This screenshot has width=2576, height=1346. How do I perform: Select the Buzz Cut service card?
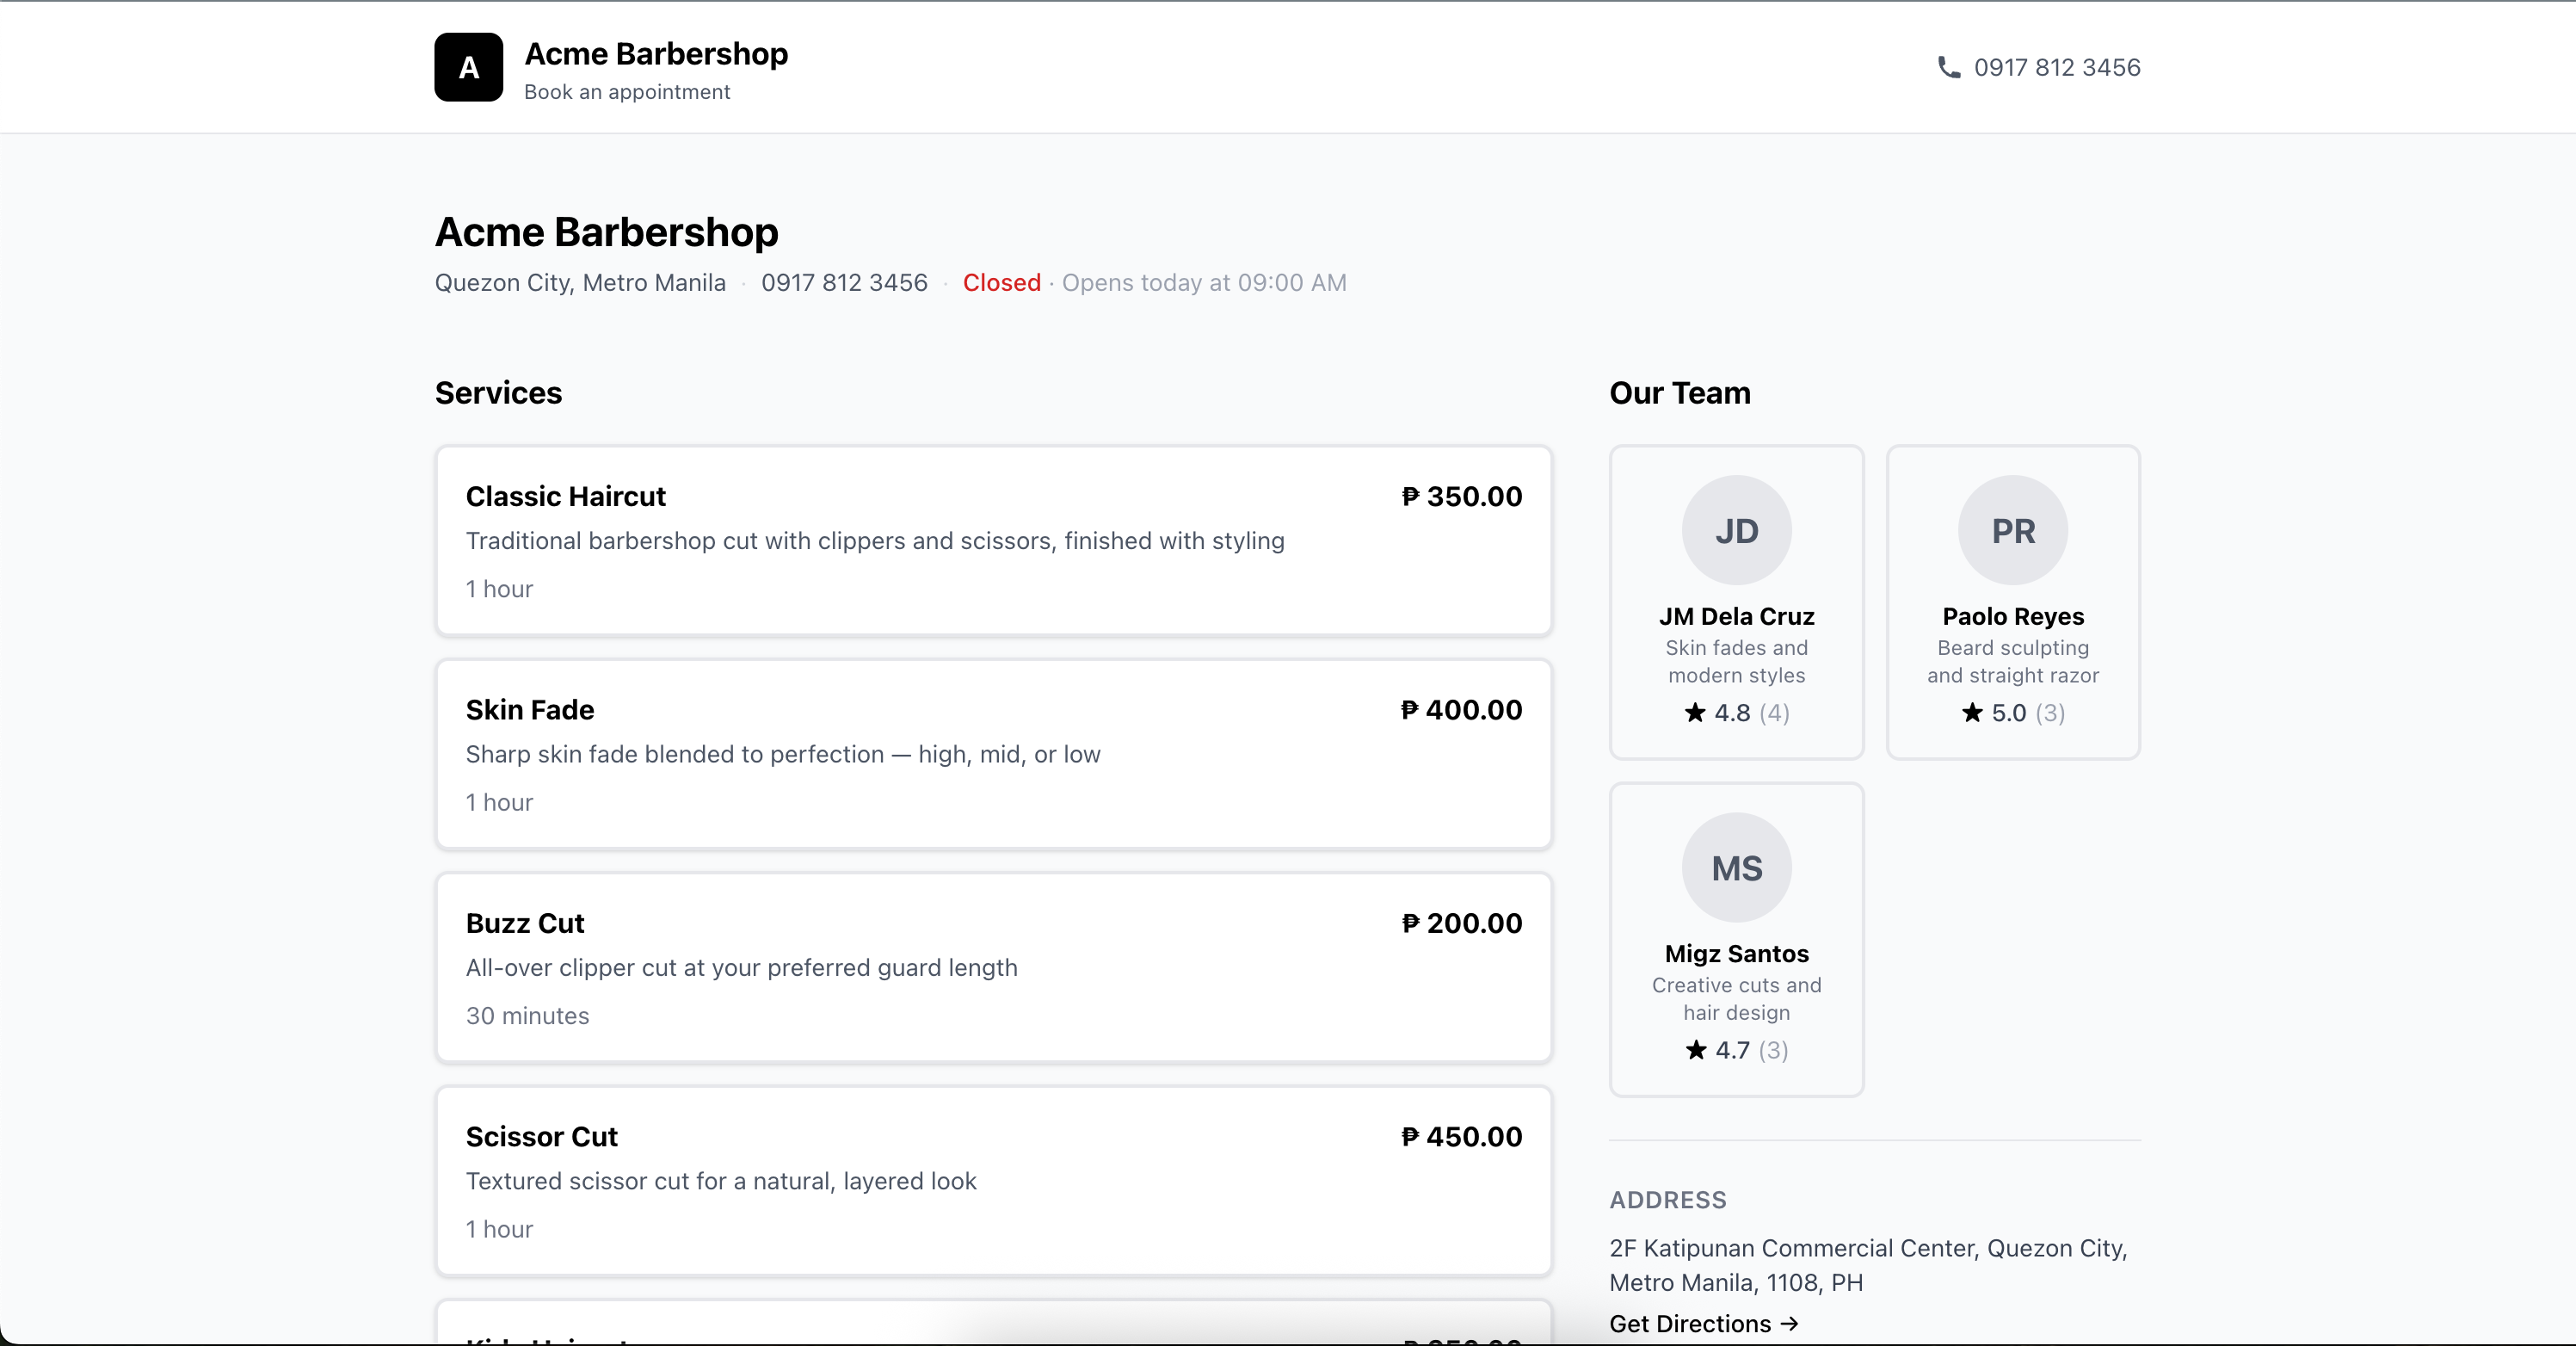click(x=993, y=967)
